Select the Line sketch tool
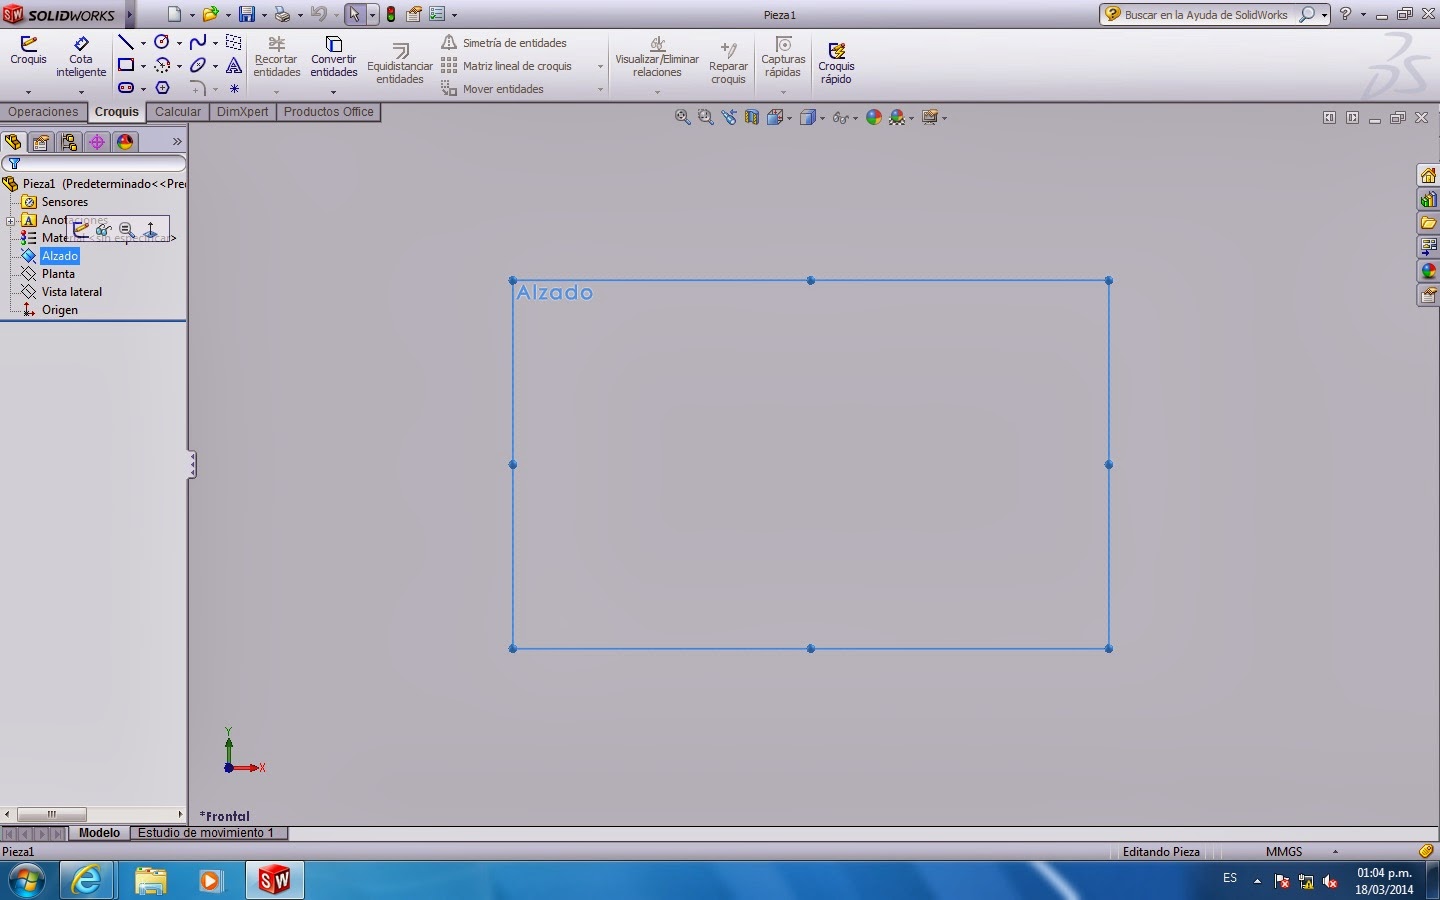 point(124,42)
